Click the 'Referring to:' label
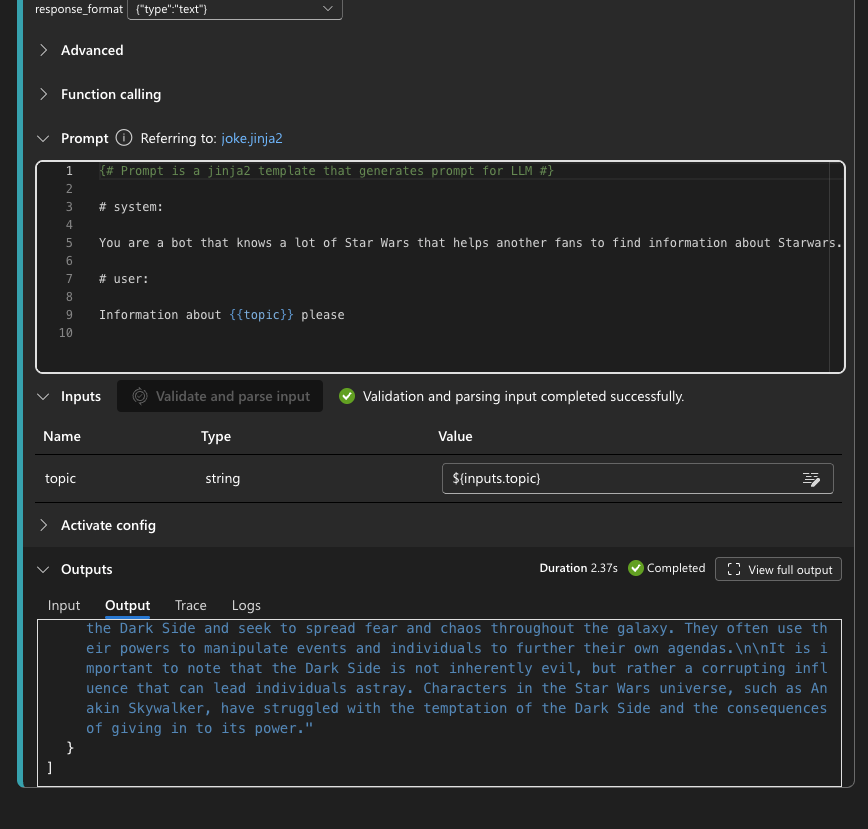868x829 pixels. tap(178, 138)
